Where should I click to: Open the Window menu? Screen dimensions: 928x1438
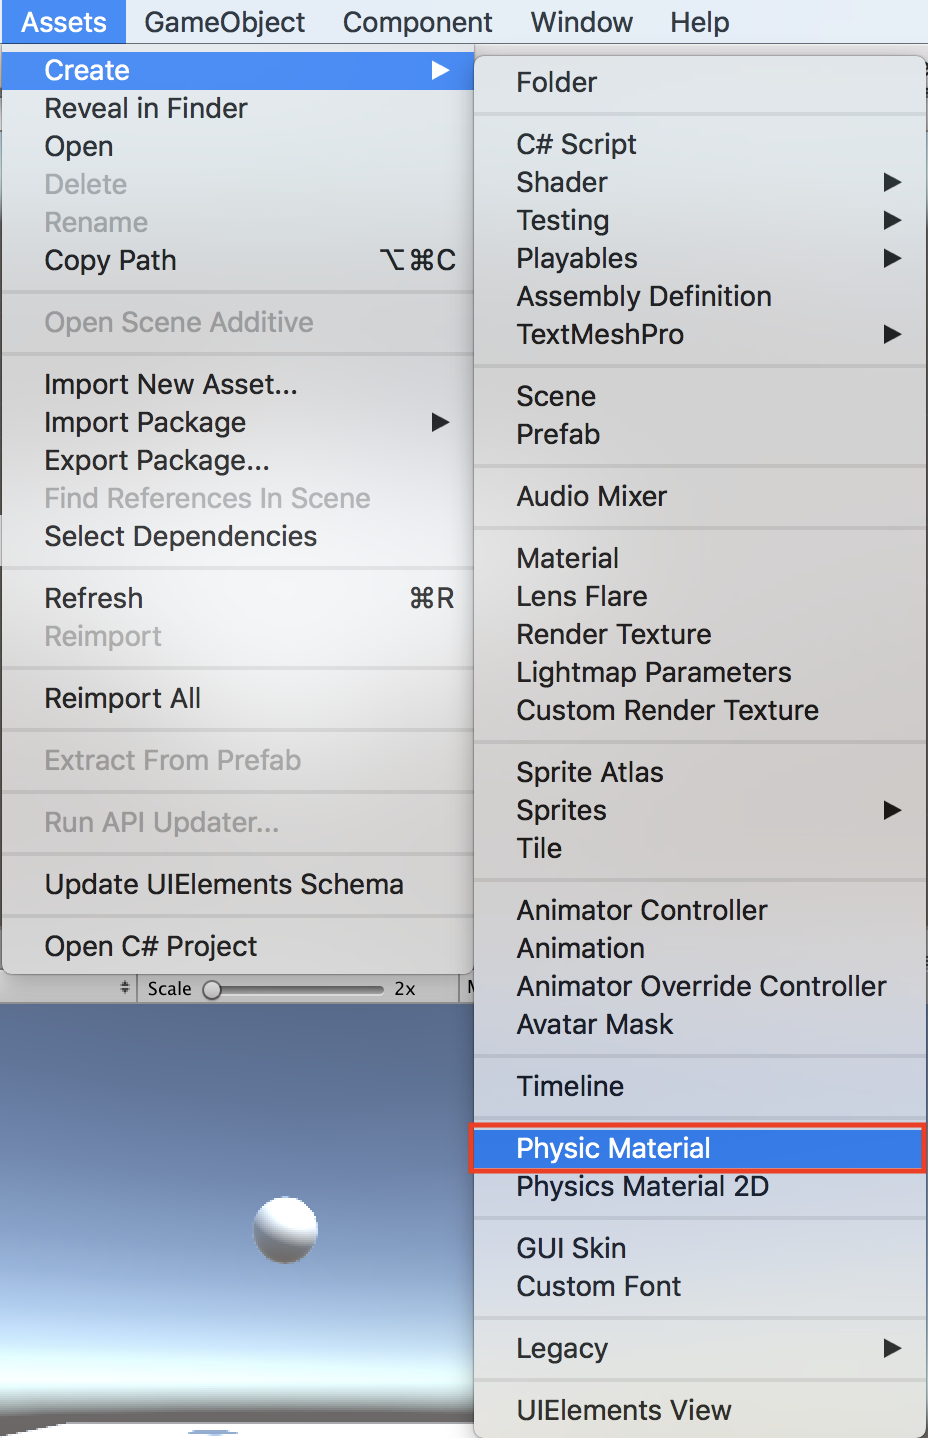[581, 22]
